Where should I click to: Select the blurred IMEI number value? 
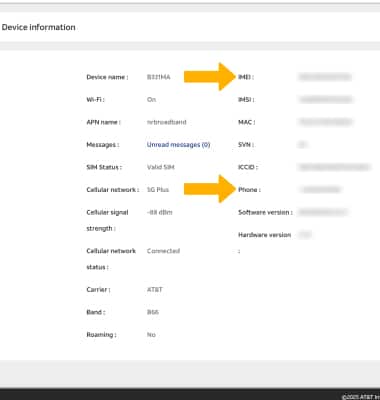click(x=325, y=77)
